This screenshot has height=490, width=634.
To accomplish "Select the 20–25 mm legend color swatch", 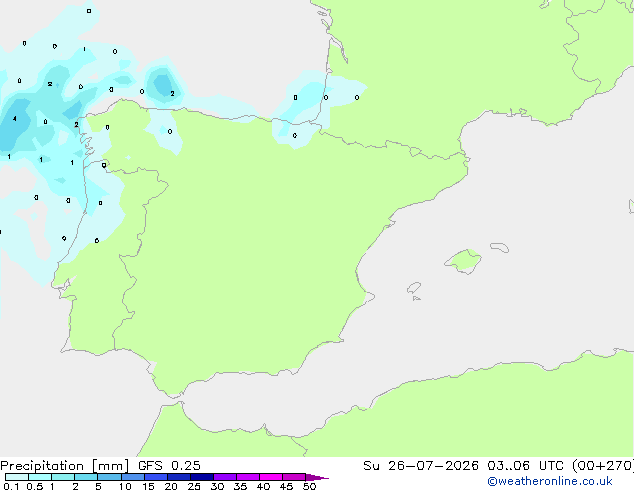I will [179, 477].
